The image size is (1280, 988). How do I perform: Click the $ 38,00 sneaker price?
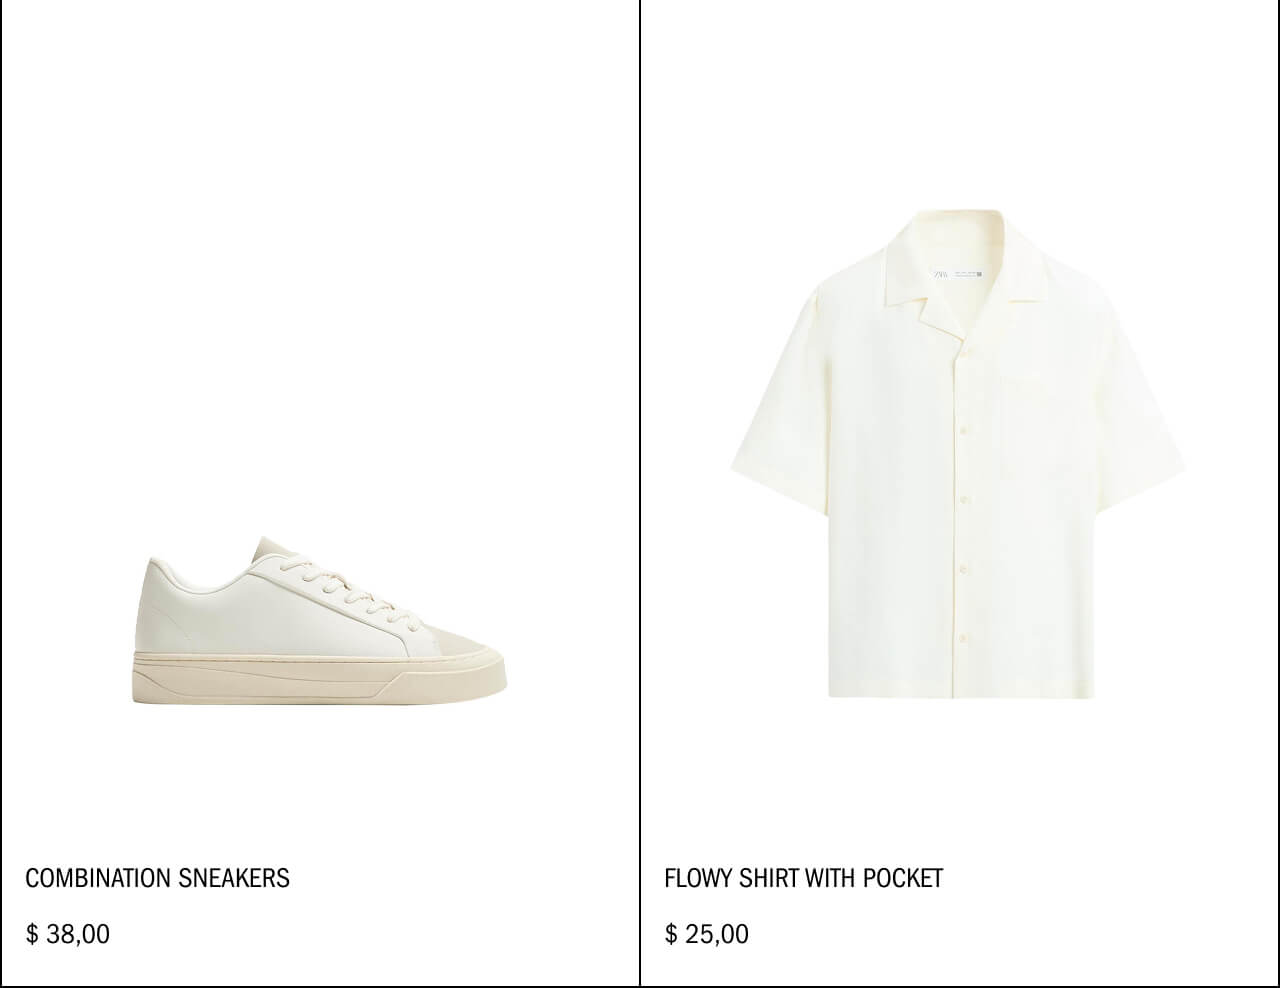coord(68,934)
